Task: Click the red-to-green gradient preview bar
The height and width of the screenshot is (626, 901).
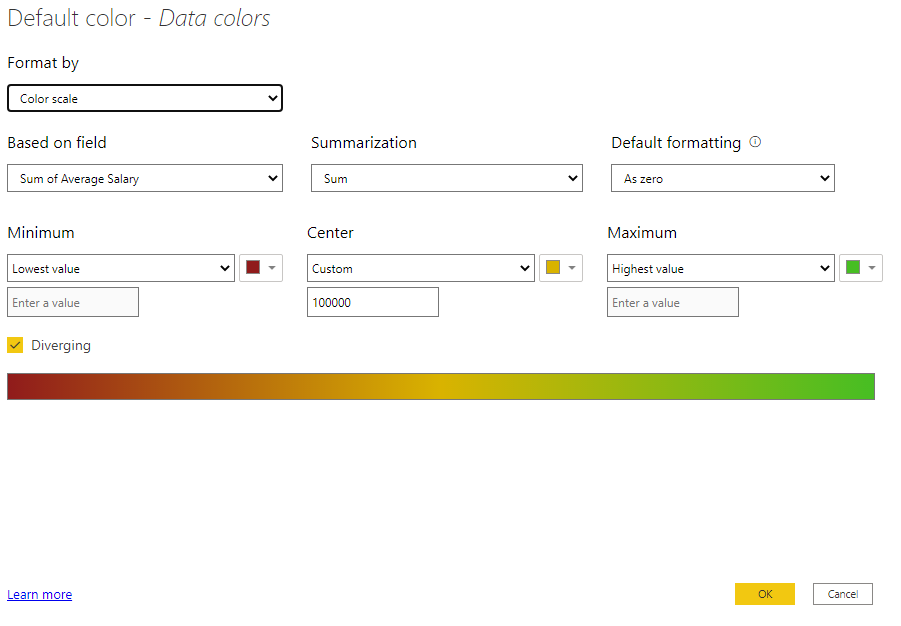Action: 441,386
